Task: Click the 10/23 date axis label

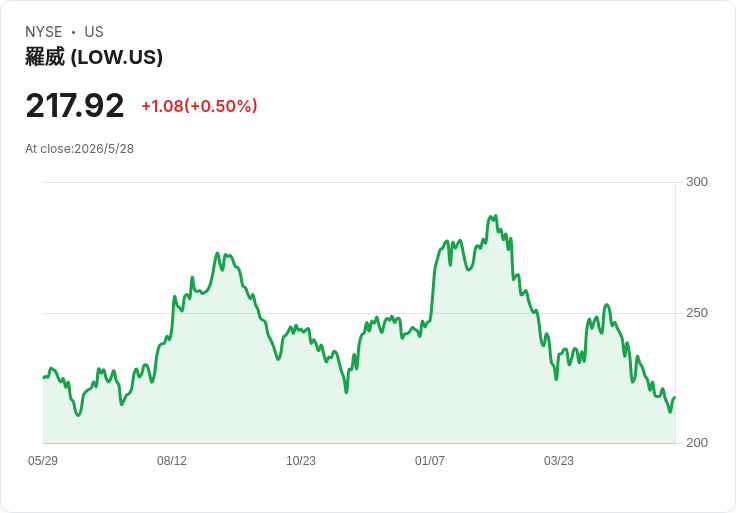Action: tap(301, 461)
